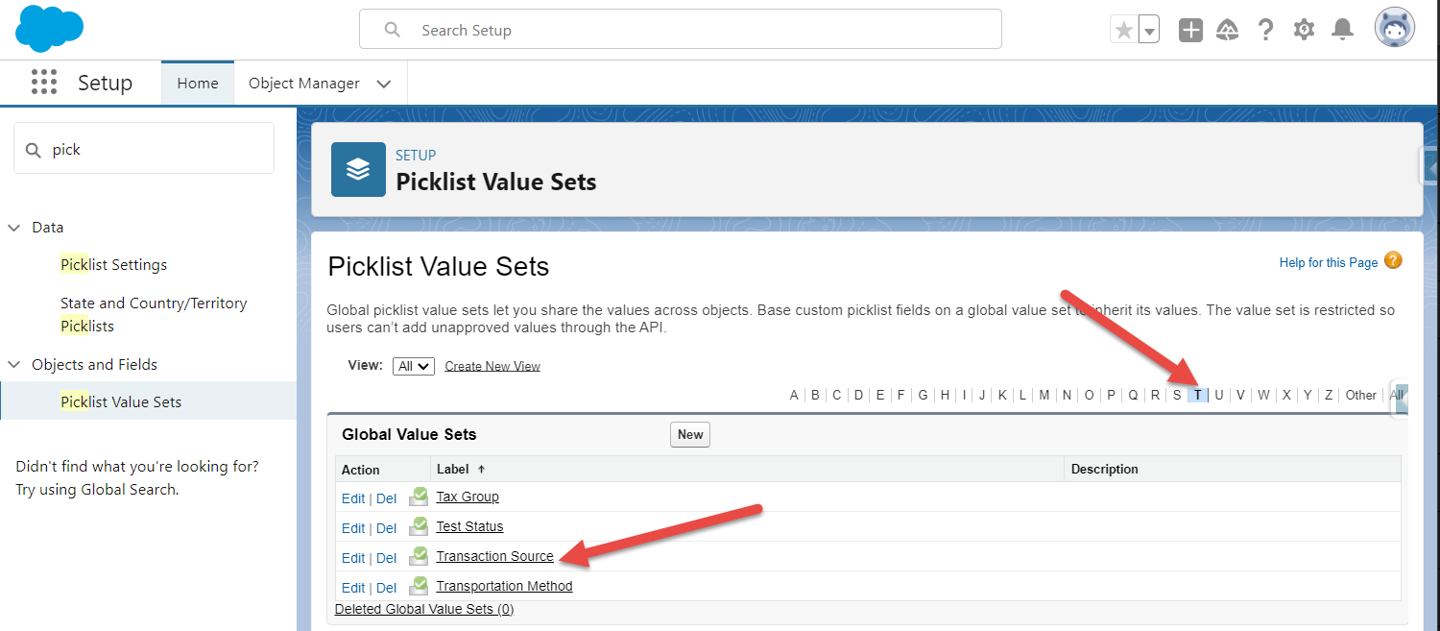
Task: Click the Transportation Method row icon
Action: 418,586
